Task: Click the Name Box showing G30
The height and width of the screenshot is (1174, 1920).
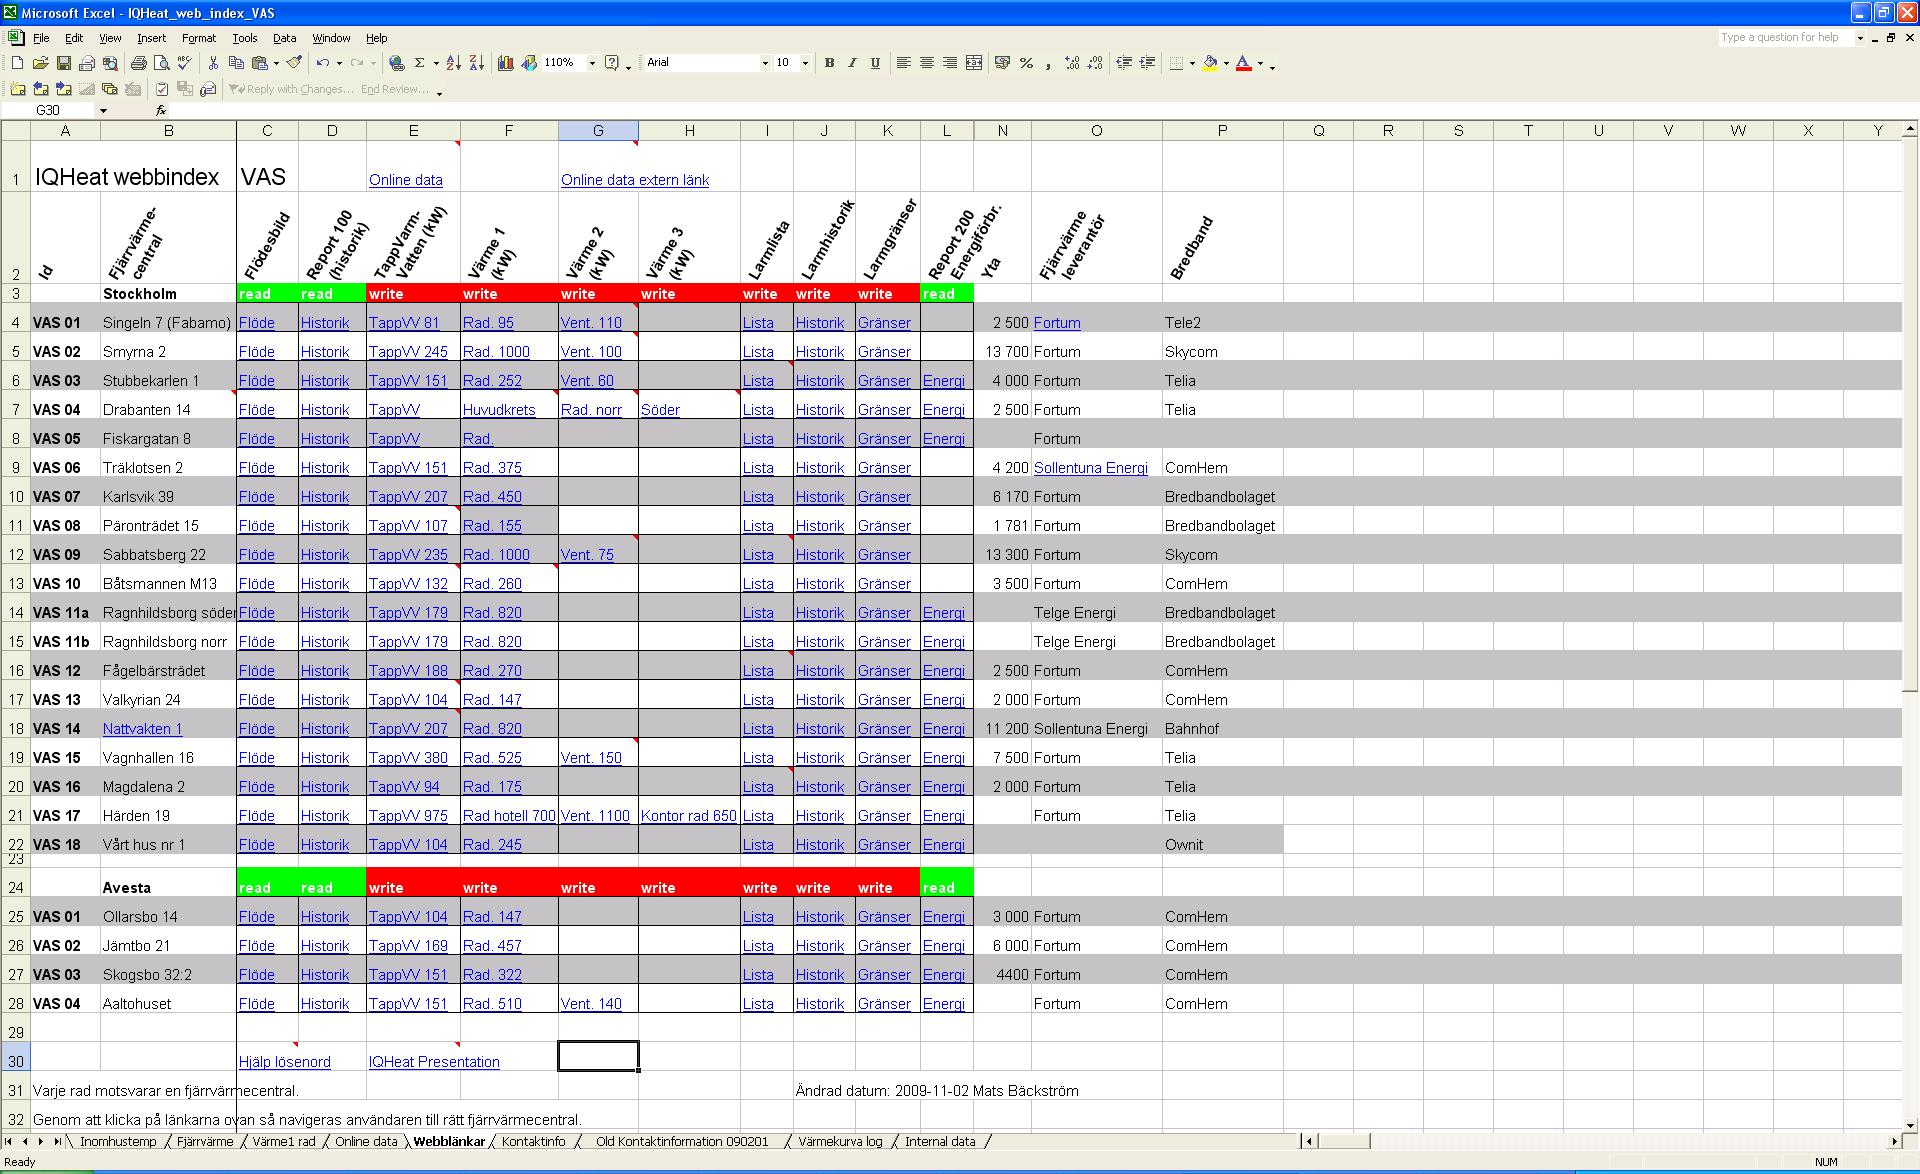Action: [60, 110]
